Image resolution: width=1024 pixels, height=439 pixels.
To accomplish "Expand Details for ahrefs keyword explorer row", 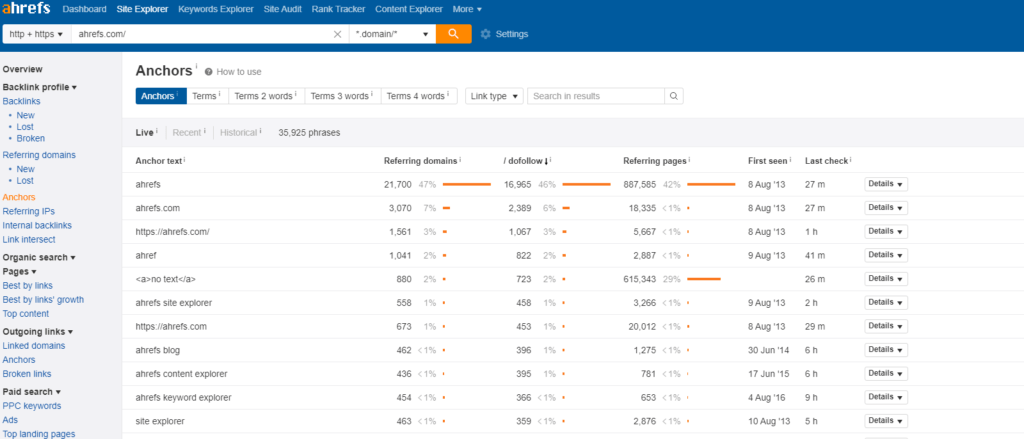I will pyautogui.click(x=886, y=397).
